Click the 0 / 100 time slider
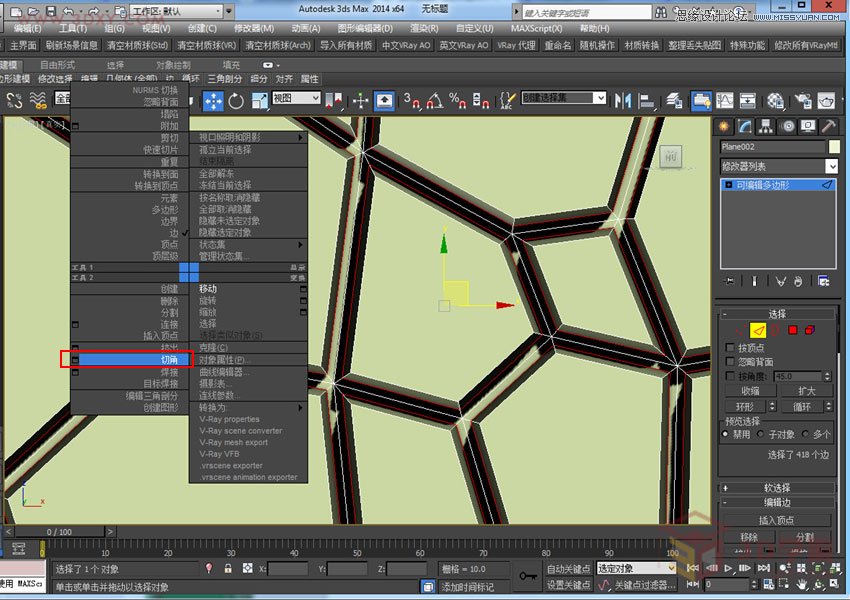850x600 pixels. pyautogui.click(x=59, y=532)
